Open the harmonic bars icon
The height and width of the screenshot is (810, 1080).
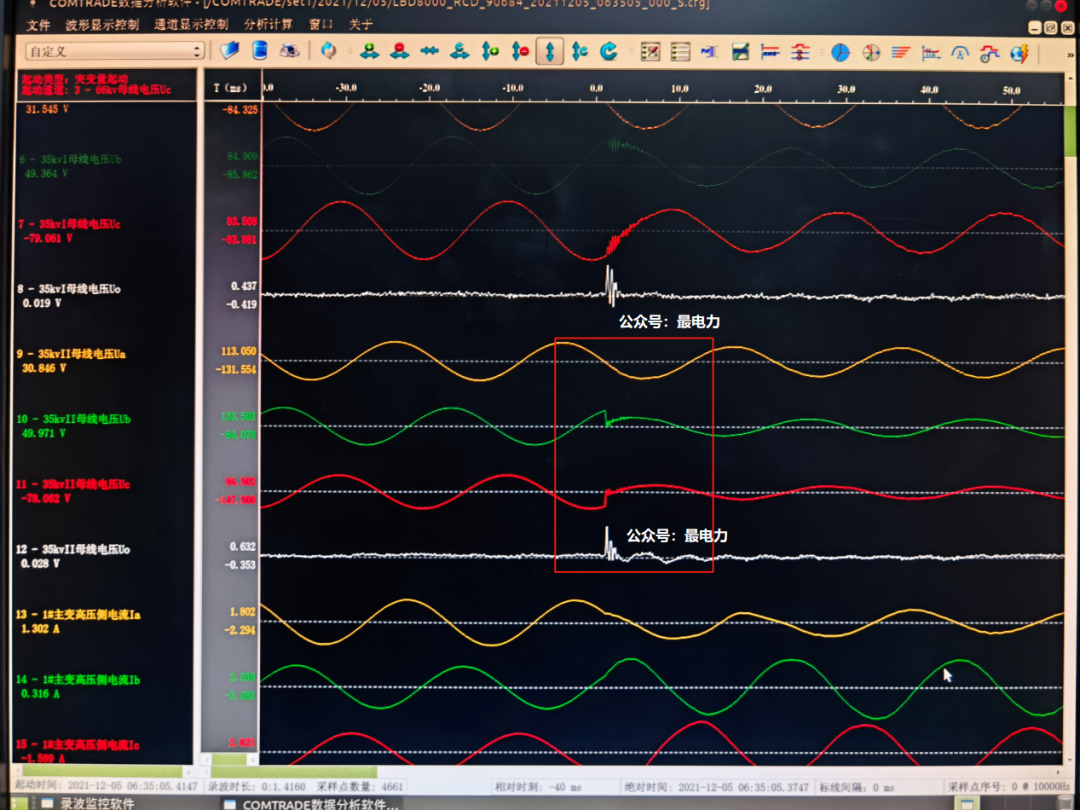pos(900,52)
